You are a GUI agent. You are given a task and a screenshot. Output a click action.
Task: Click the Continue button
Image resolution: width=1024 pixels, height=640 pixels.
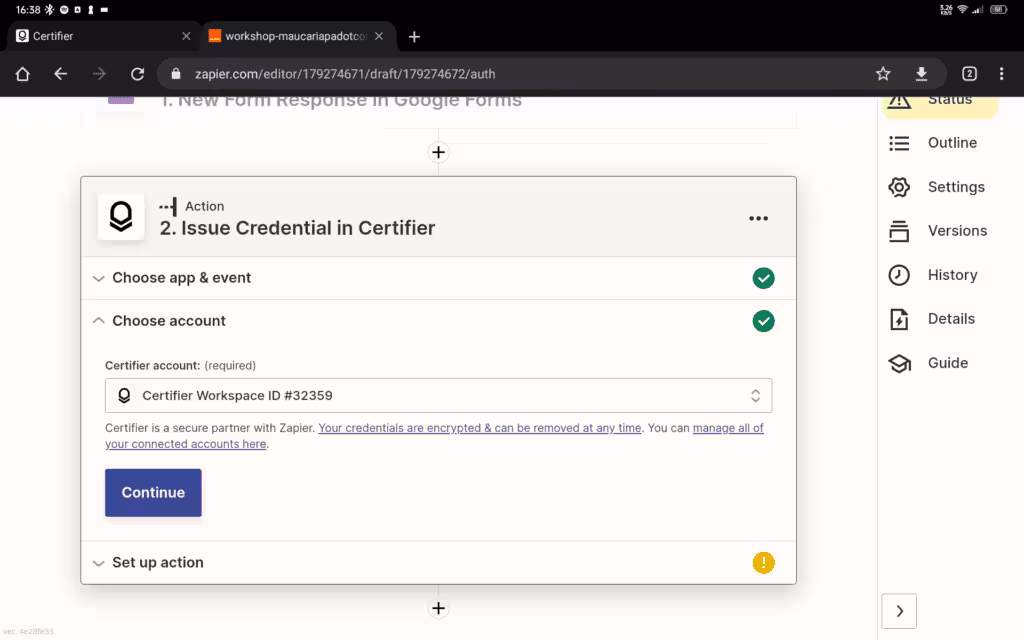[153, 492]
